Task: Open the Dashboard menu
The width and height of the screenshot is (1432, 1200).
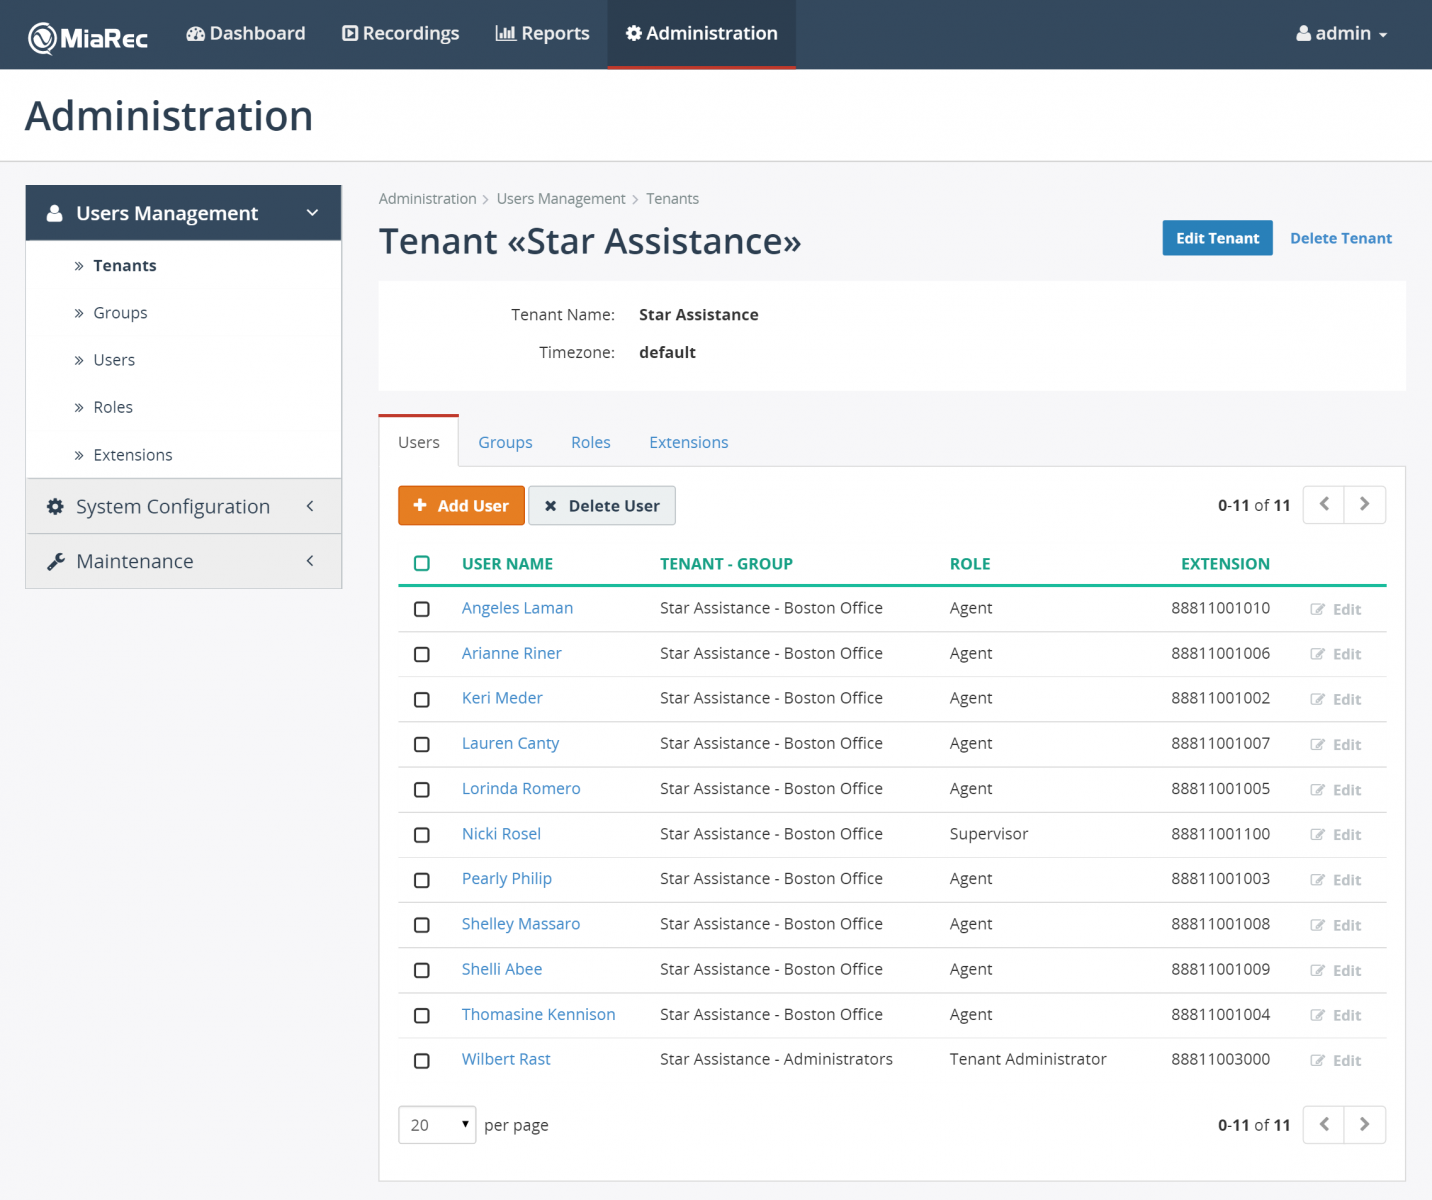Action: (246, 34)
